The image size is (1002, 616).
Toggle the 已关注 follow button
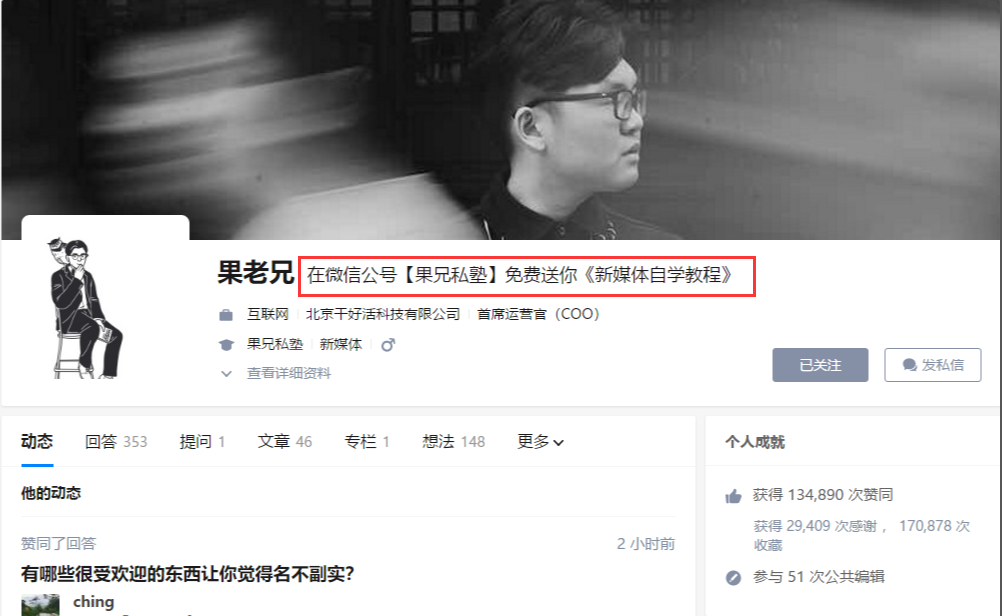point(820,365)
